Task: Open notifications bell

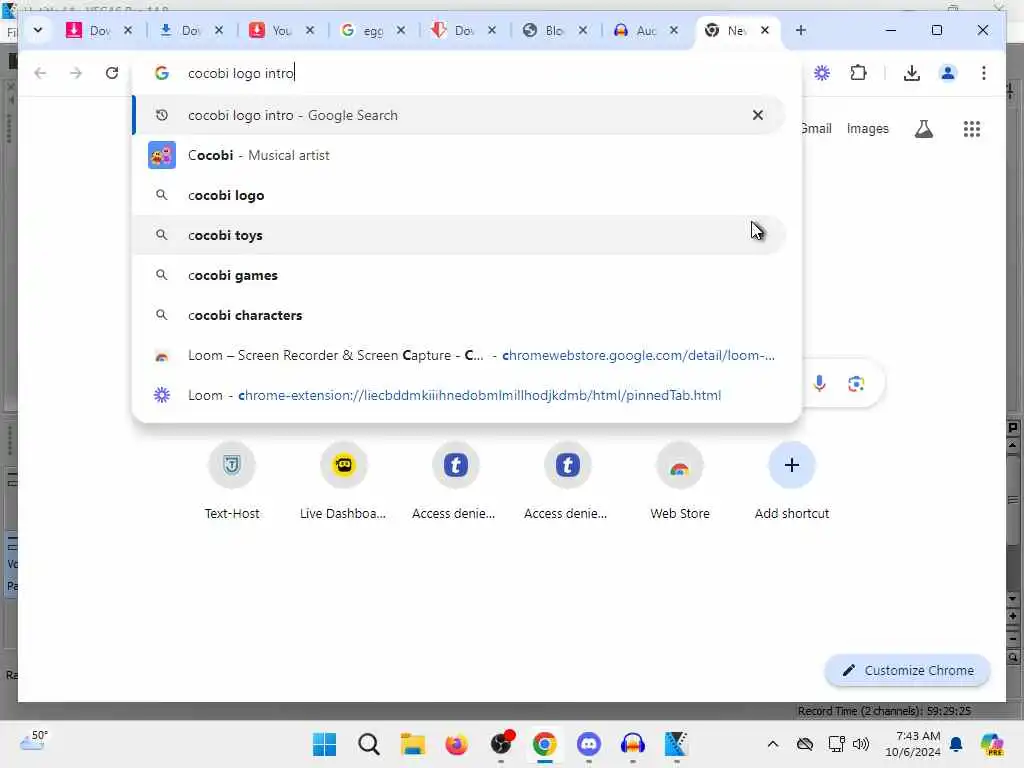Action: (x=955, y=744)
